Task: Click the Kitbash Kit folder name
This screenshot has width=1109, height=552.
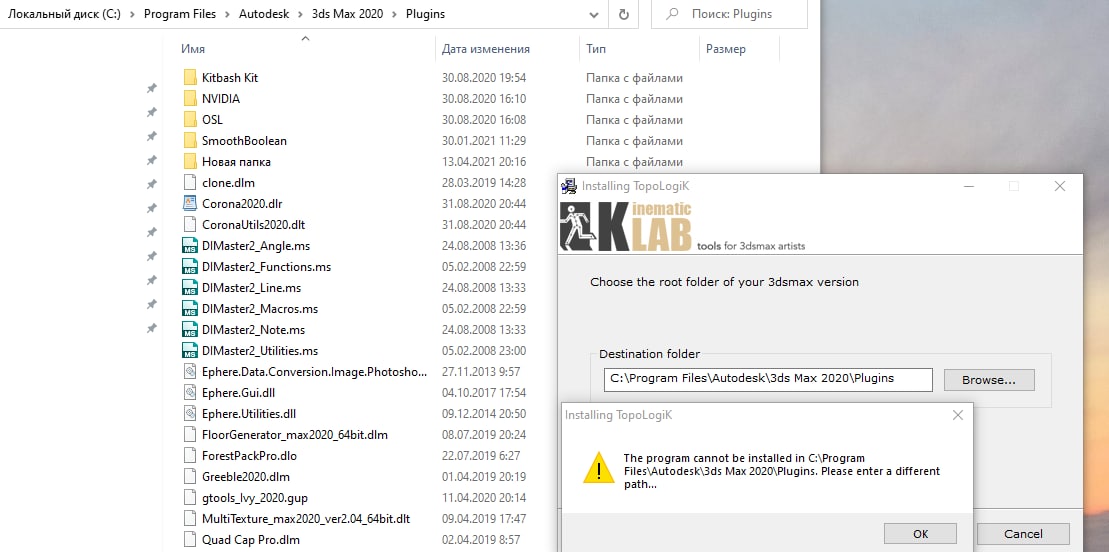Action: (230, 78)
